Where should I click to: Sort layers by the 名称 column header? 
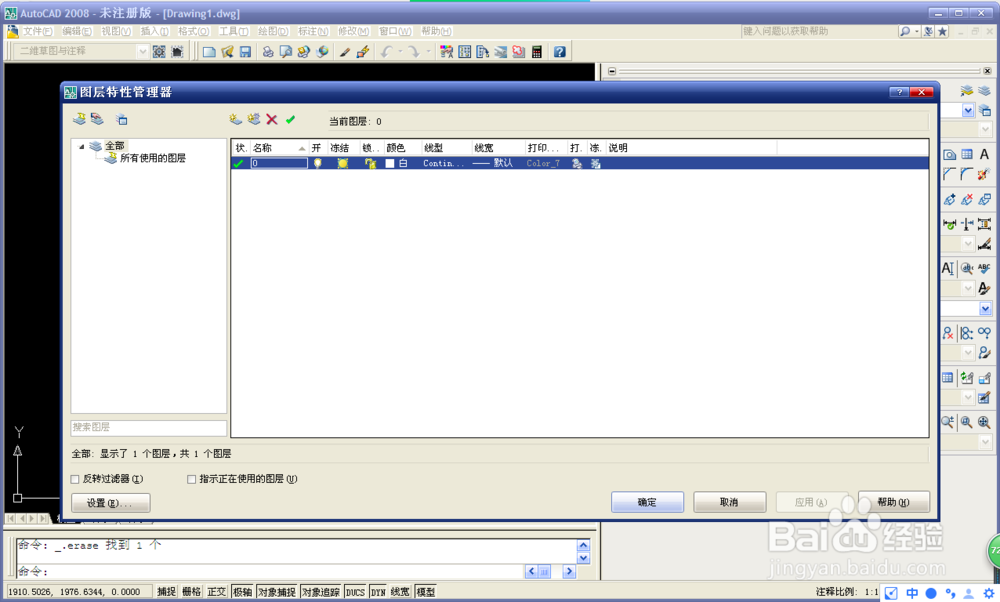click(279, 148)
